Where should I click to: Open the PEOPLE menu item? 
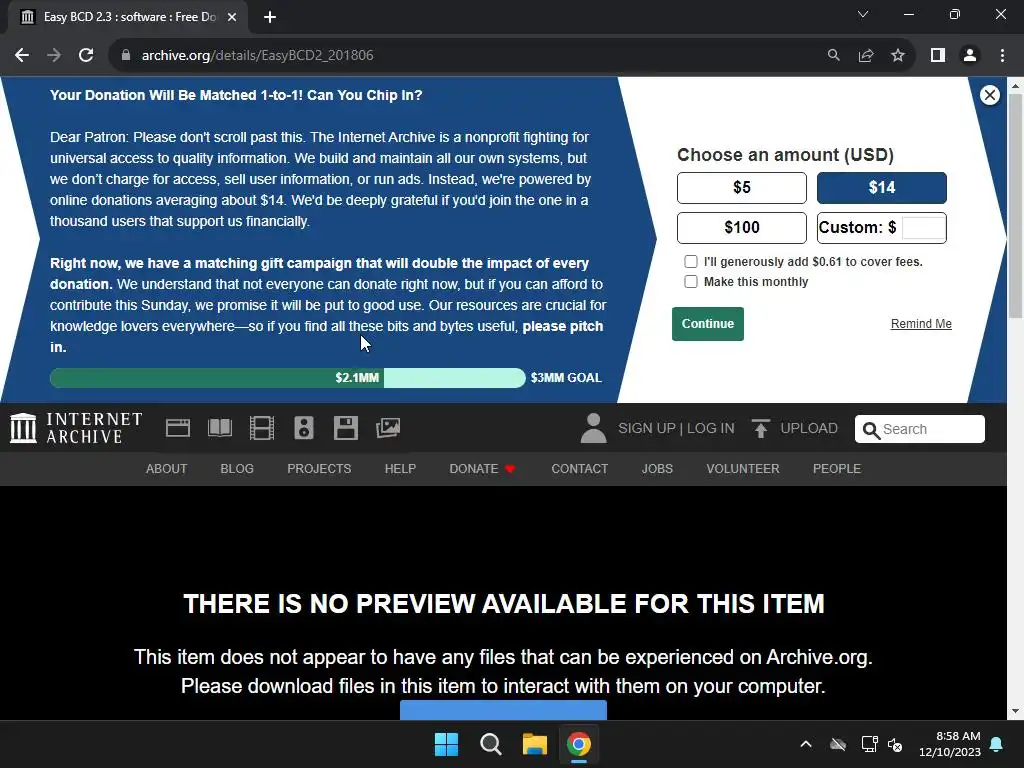[x=837, y=469]
